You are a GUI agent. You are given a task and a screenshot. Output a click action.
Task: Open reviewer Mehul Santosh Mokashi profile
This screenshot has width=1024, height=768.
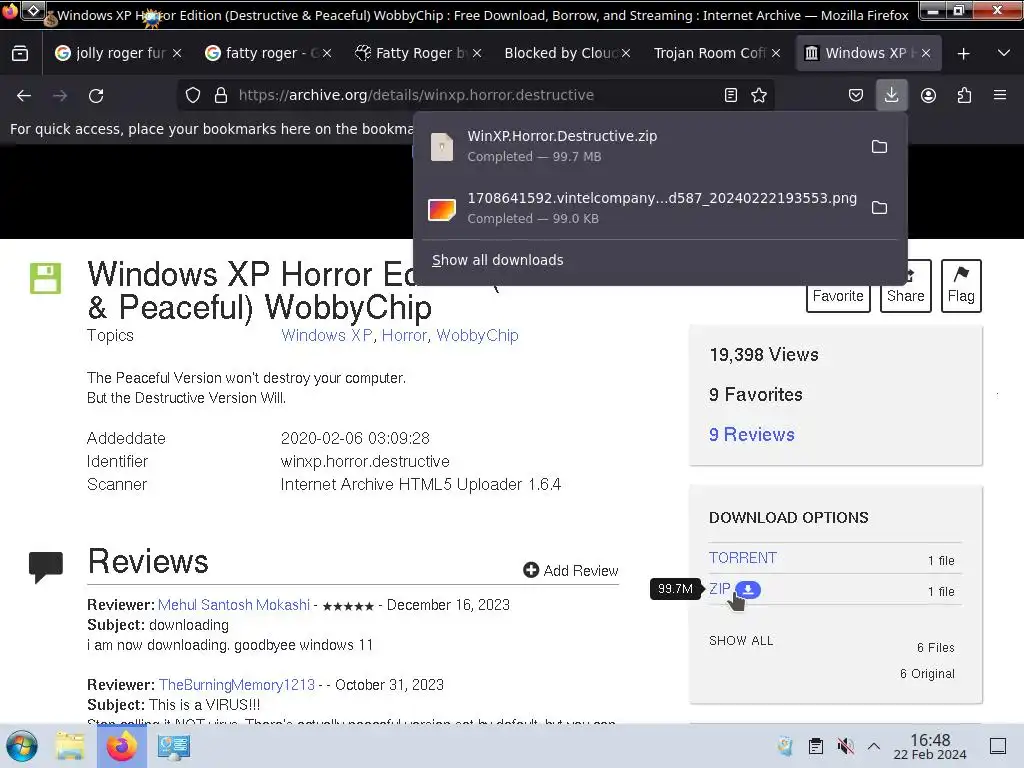[234, 605]
